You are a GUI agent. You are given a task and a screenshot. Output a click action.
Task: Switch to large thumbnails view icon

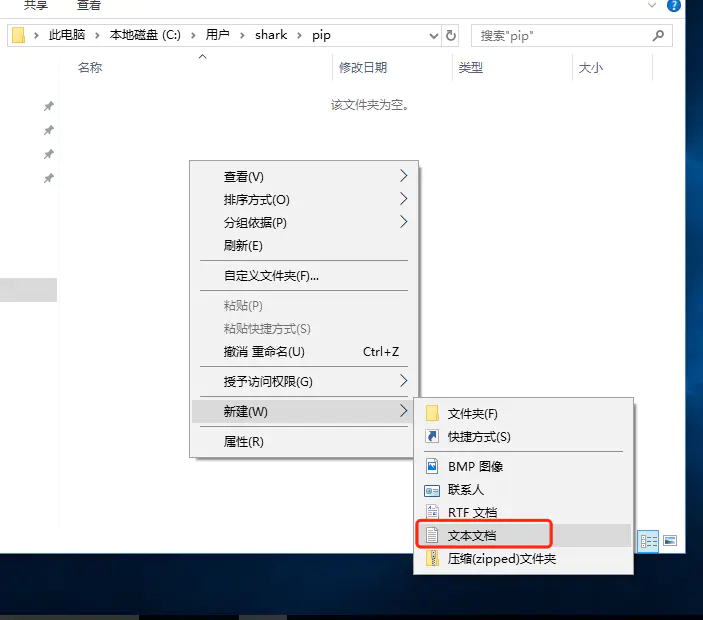(670, 541)
